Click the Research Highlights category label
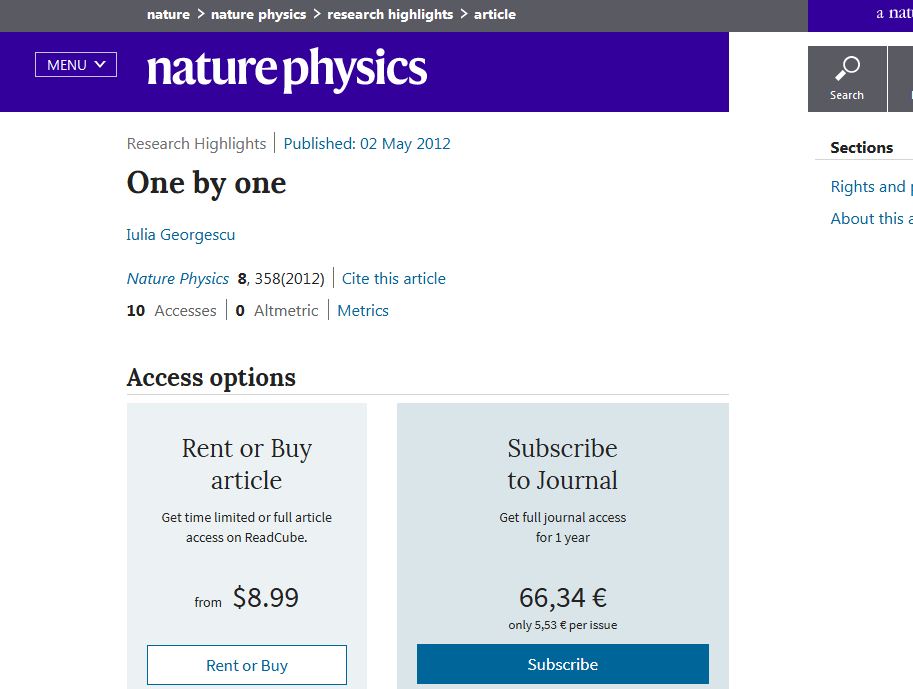The height and width of the screenshot is (689, 913). 197,144
